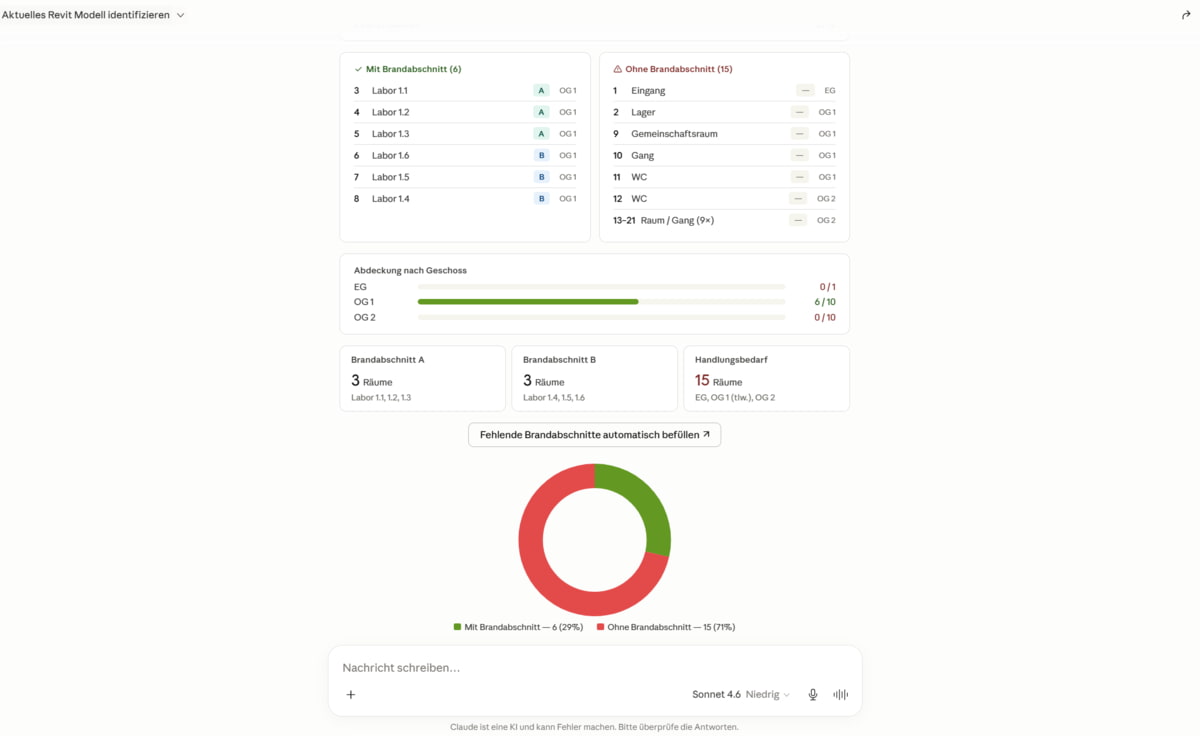Click the microphone dictation icon

(x=813, y=694)
